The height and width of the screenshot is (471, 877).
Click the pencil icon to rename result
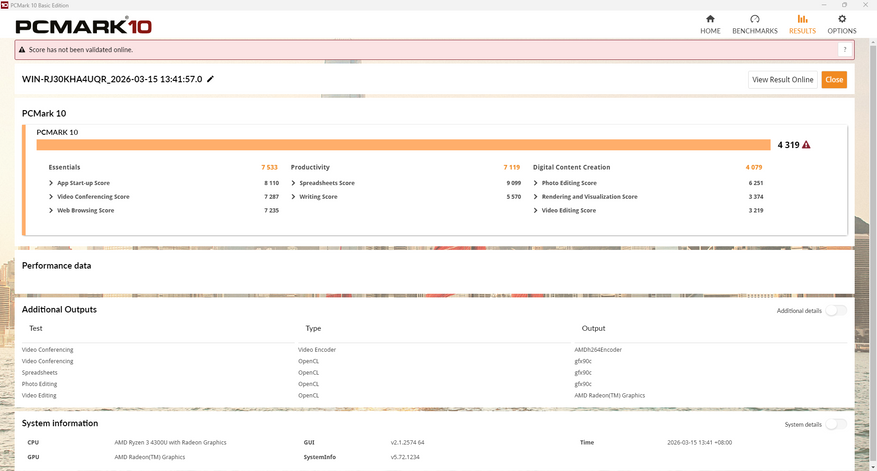tap(210, 79)
